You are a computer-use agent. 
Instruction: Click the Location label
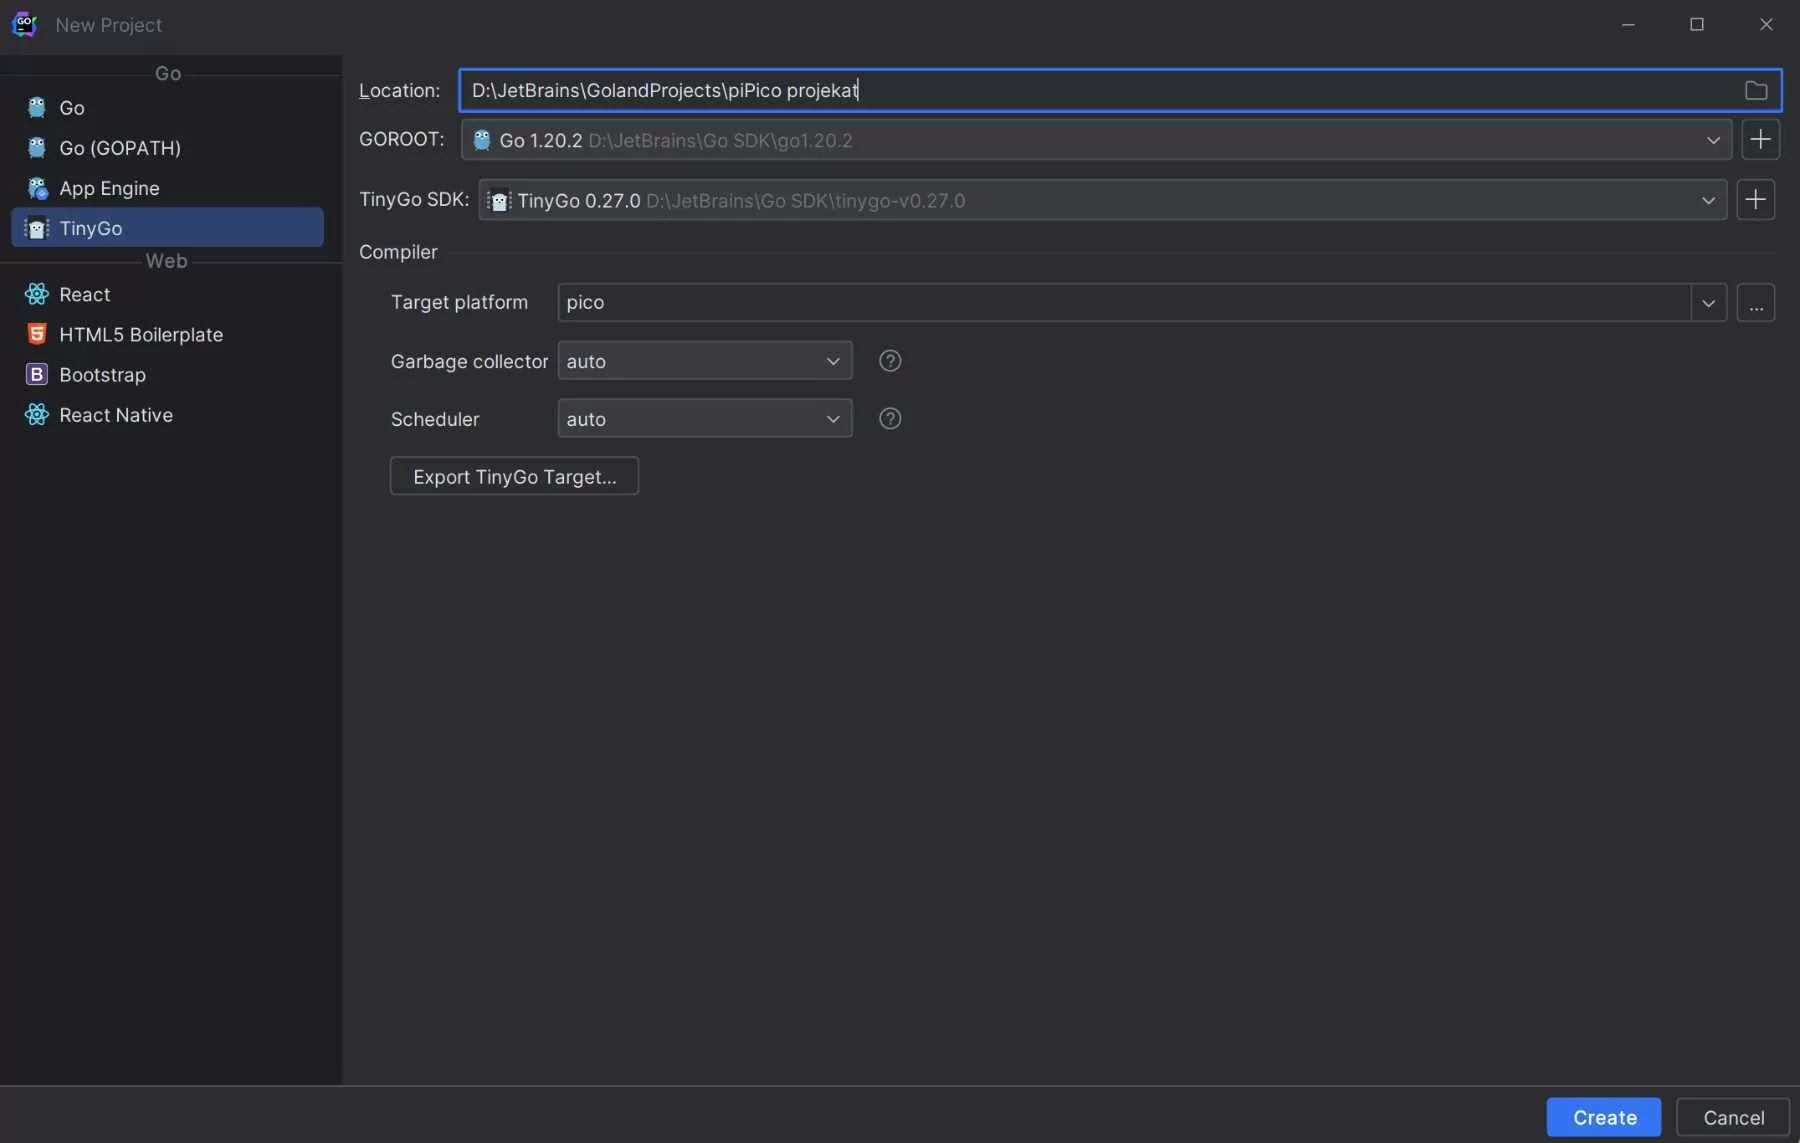click(x=399, y=90)
